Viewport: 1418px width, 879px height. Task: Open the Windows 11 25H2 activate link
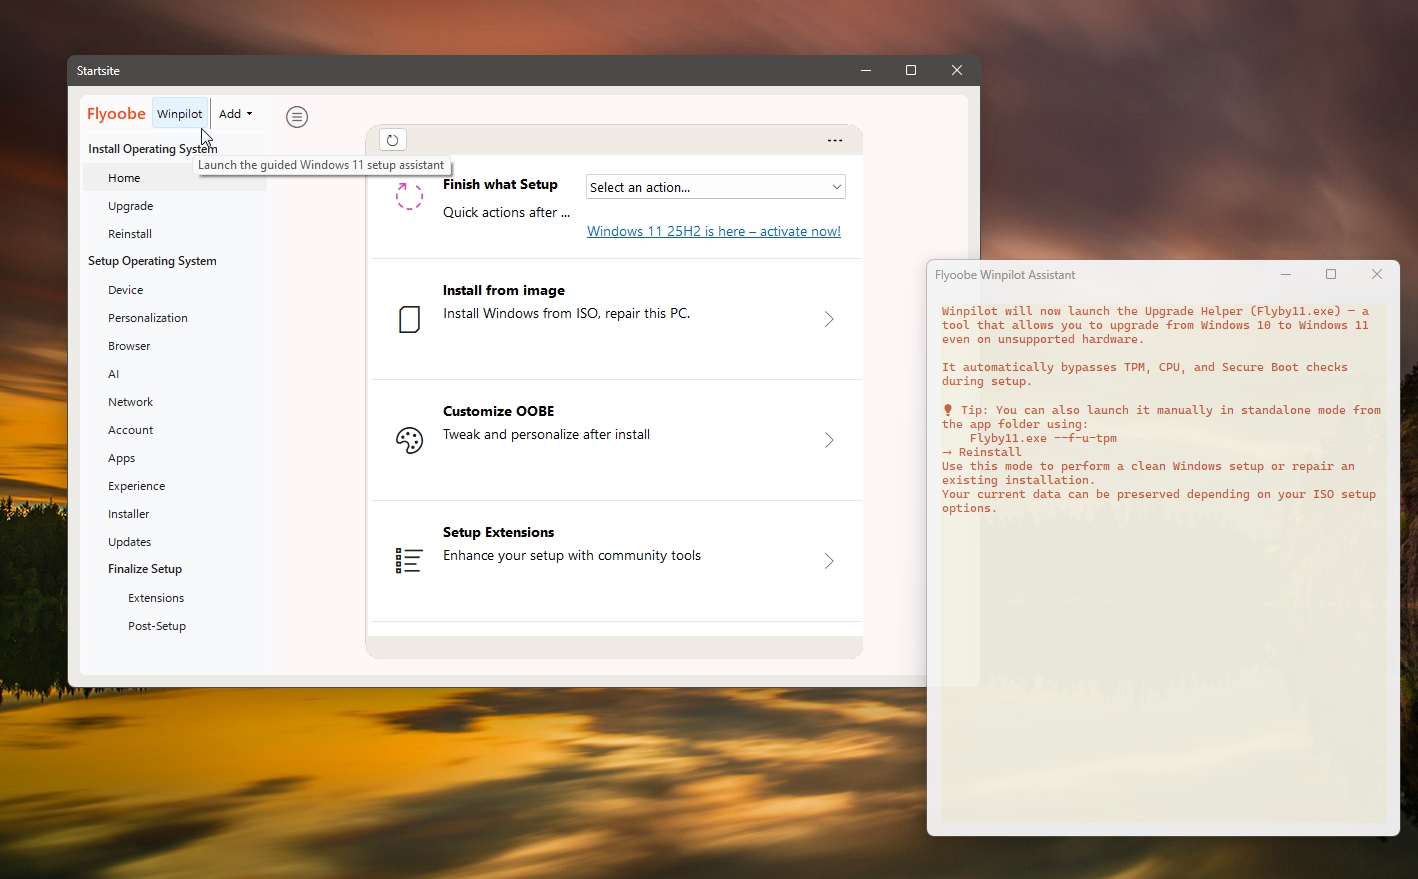713,231
